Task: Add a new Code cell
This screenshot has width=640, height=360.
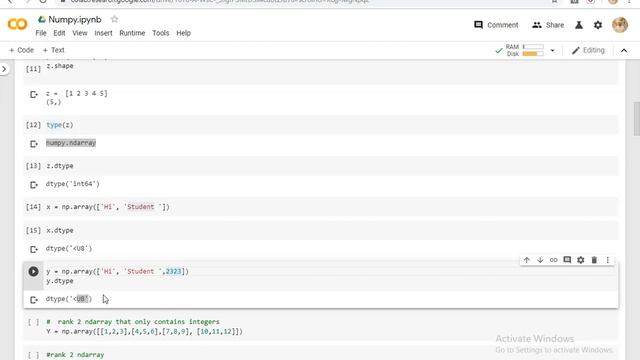Action: [x=21, y=50]
